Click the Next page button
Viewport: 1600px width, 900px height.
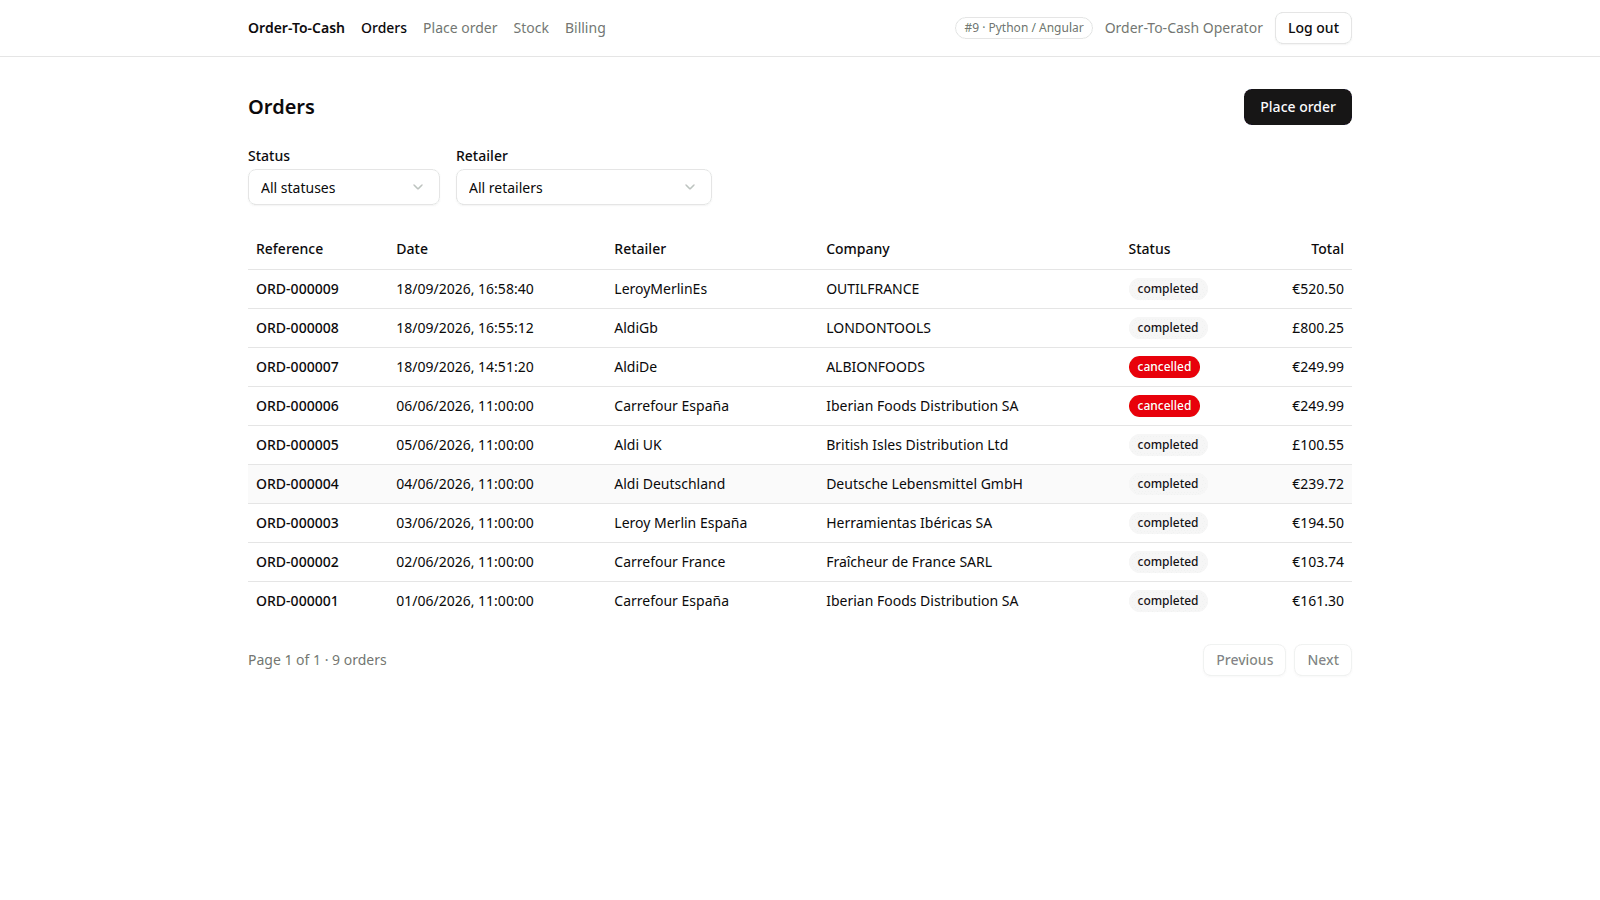(x=1322, y=660)
